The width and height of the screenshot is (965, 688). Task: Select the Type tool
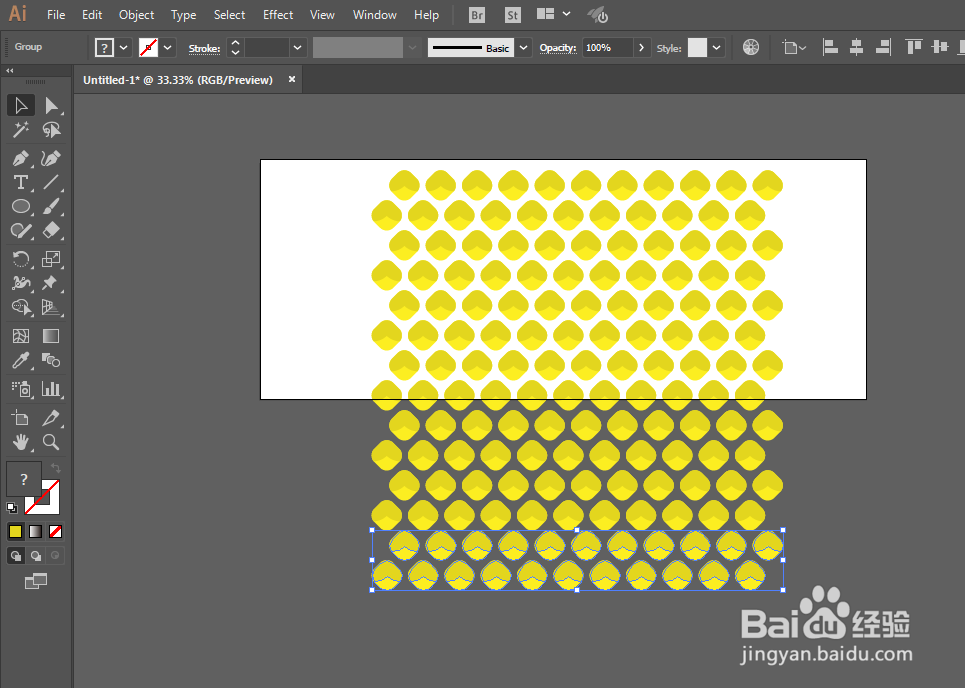point(21,183)
